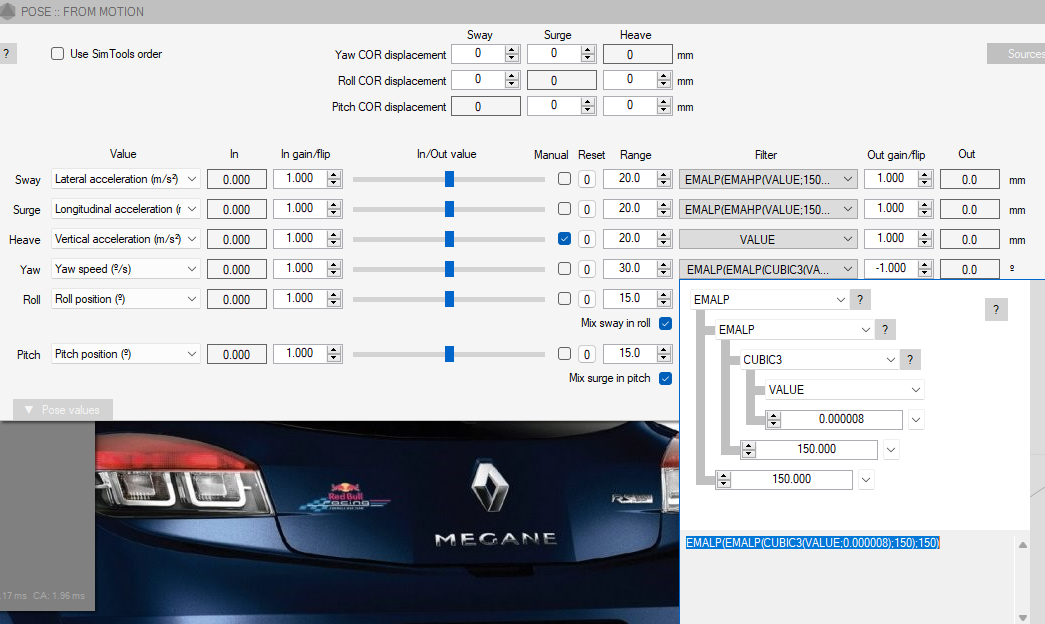
Task: Open help for the outer EMALP filter
Action: pos(860,299)
